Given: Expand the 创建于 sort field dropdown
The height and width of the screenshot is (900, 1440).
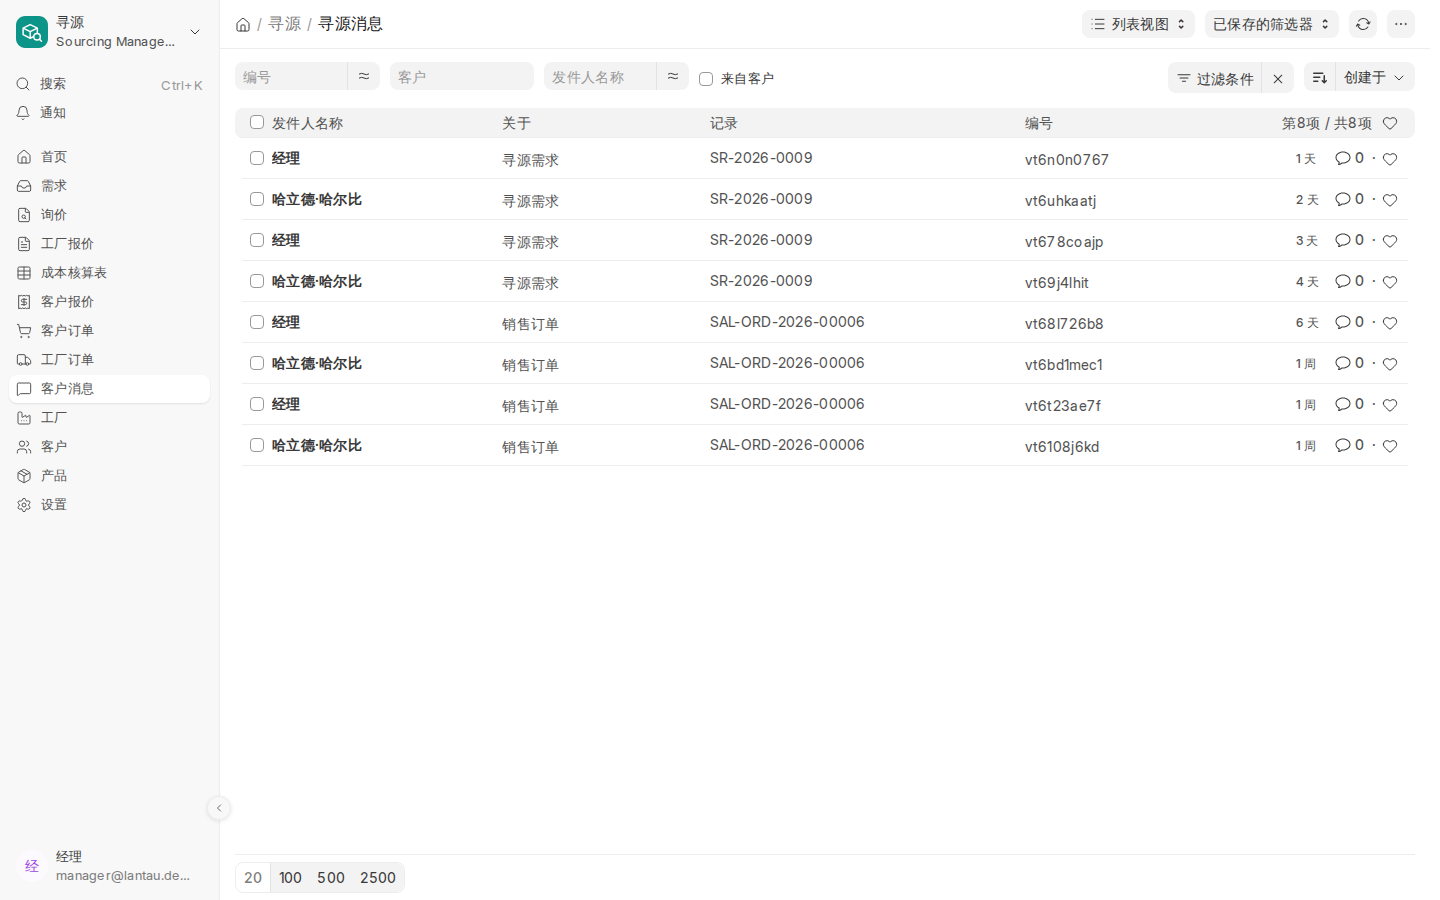Looking at the screenshot, I should point(1374,78).
